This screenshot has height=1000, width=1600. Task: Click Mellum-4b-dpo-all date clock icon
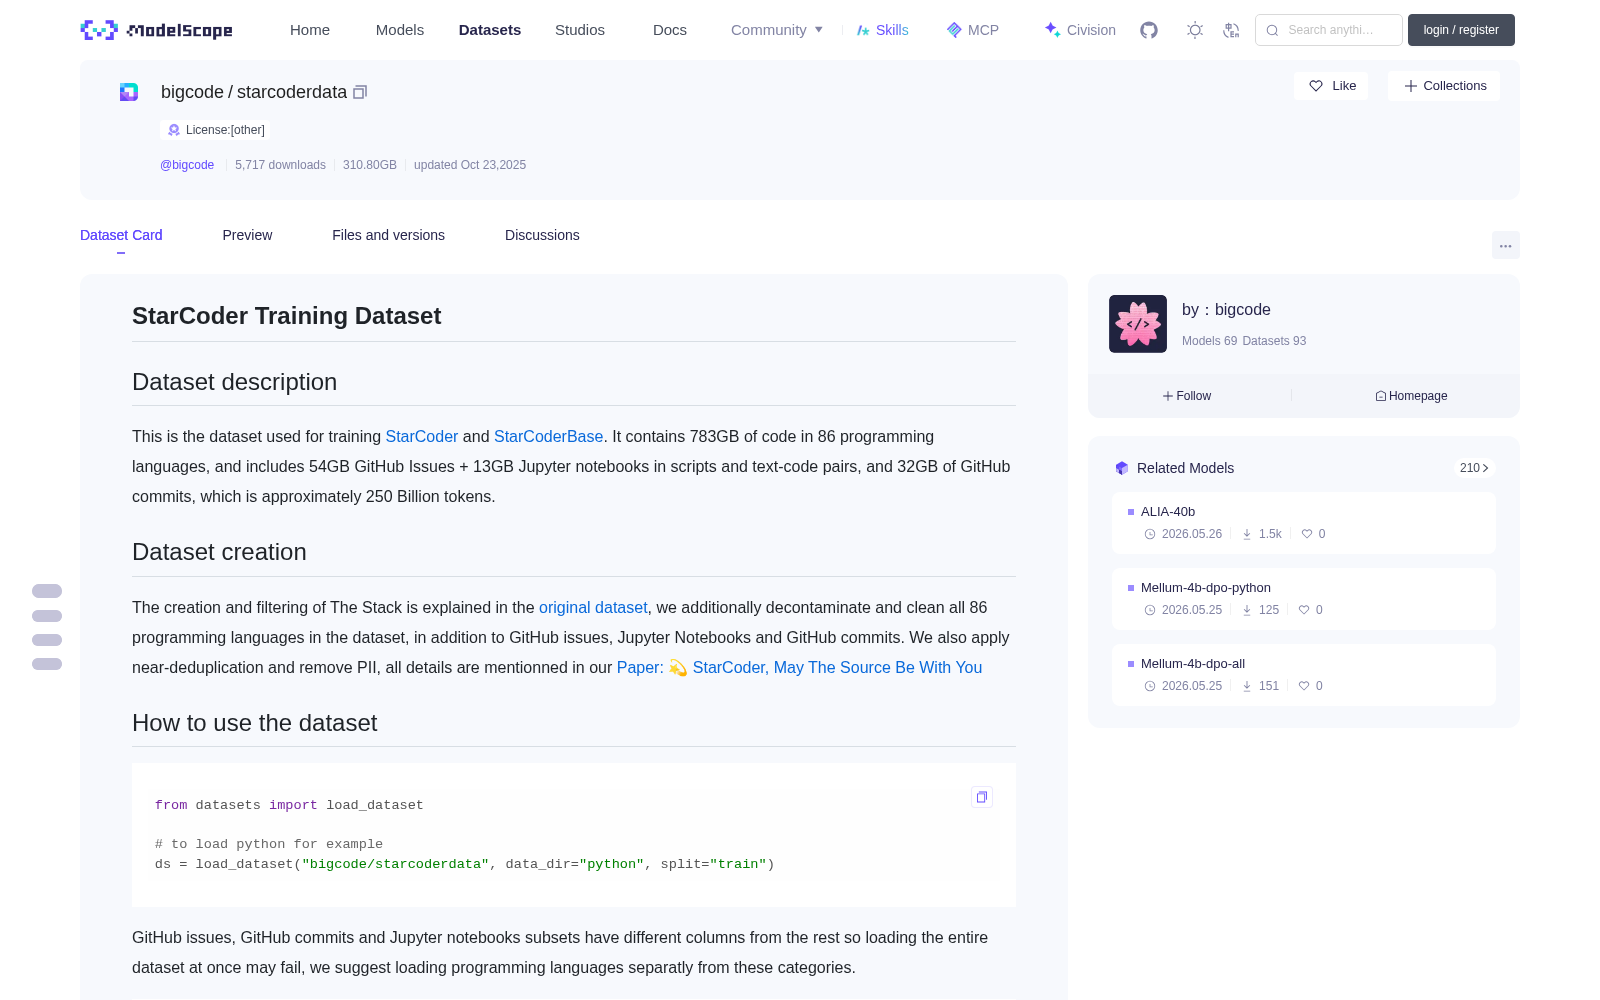tap(1150, 686)
